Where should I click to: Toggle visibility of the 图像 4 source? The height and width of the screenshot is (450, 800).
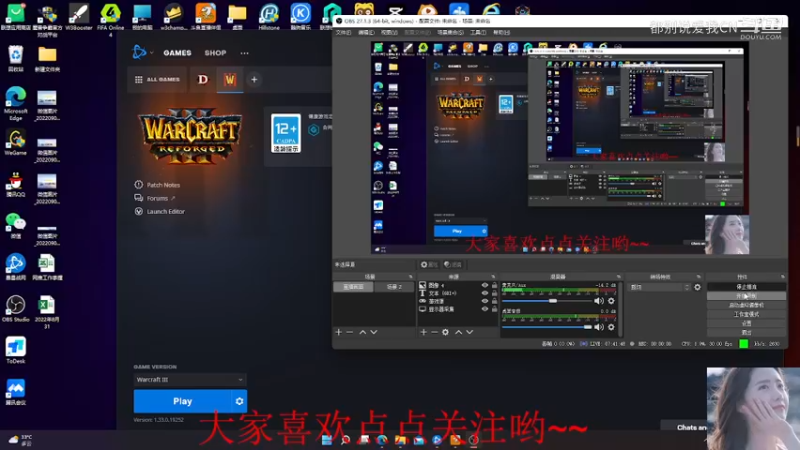click(x=485, y=285)
